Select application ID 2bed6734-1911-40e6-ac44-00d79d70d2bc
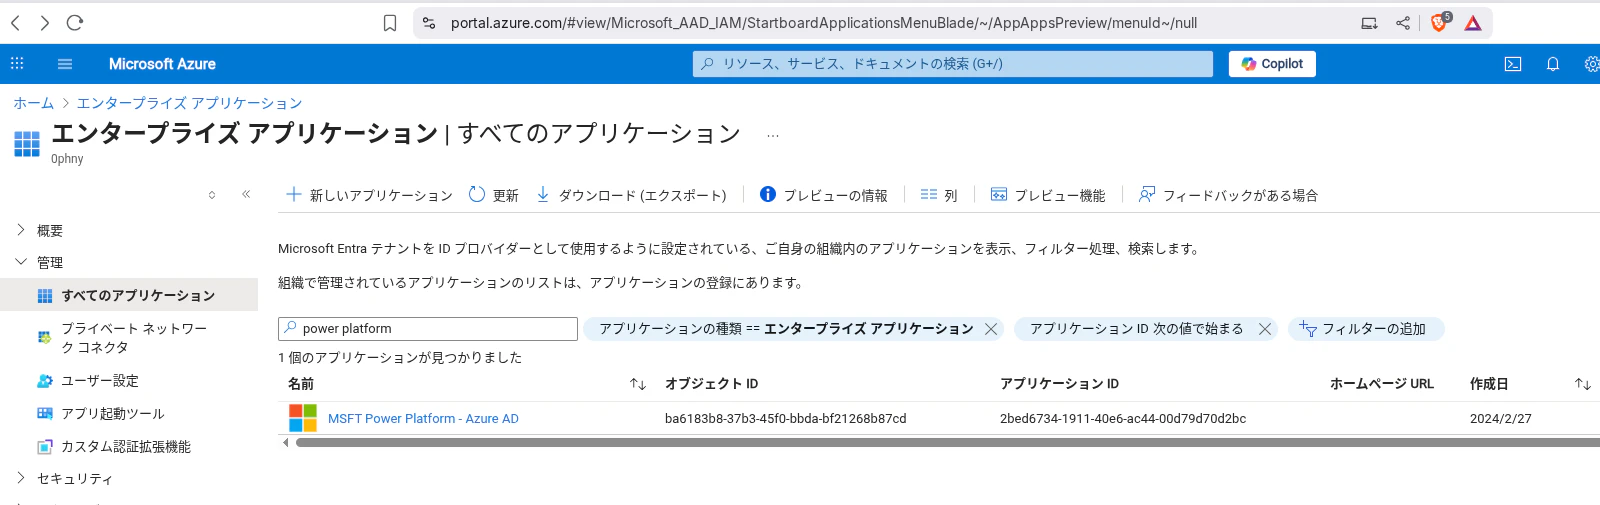The image size is (1600, 505). point(1123,418)
